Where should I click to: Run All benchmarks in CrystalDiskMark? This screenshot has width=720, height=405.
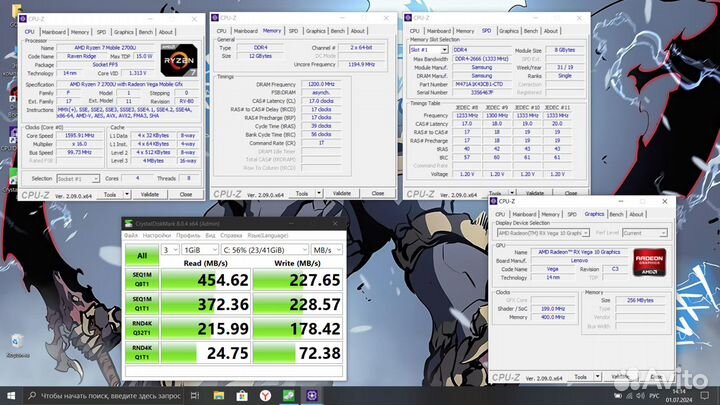click(x=142, y=255)
